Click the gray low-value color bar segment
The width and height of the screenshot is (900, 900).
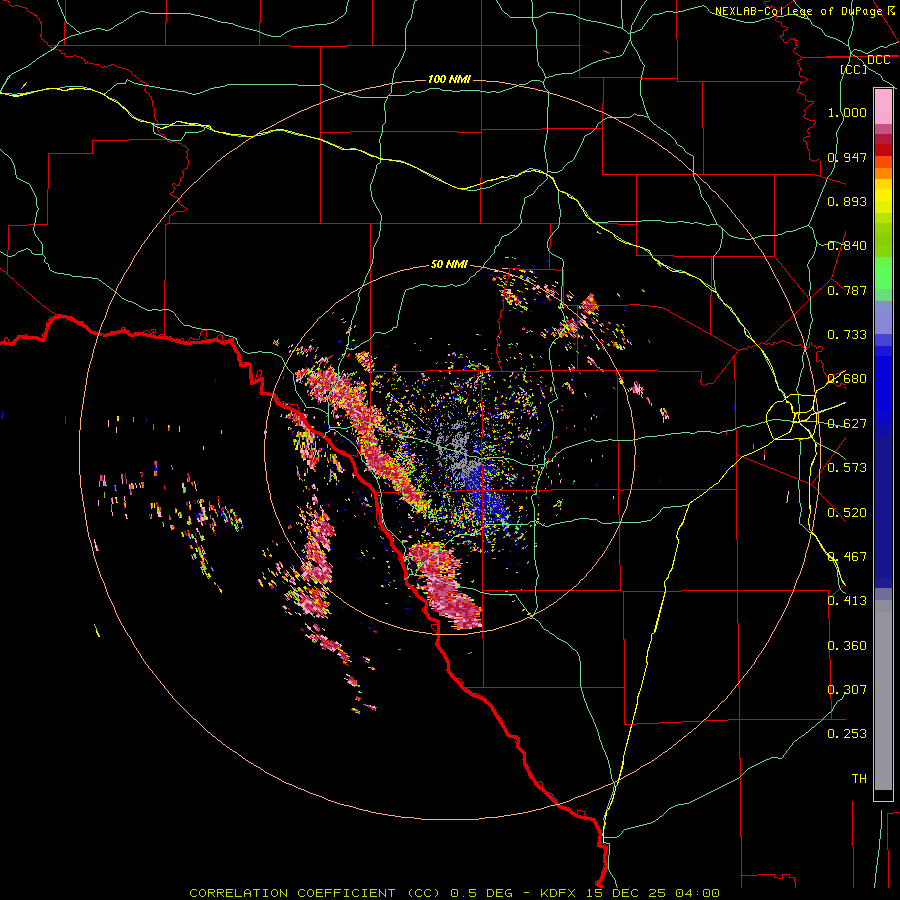[x=883, y=695]
